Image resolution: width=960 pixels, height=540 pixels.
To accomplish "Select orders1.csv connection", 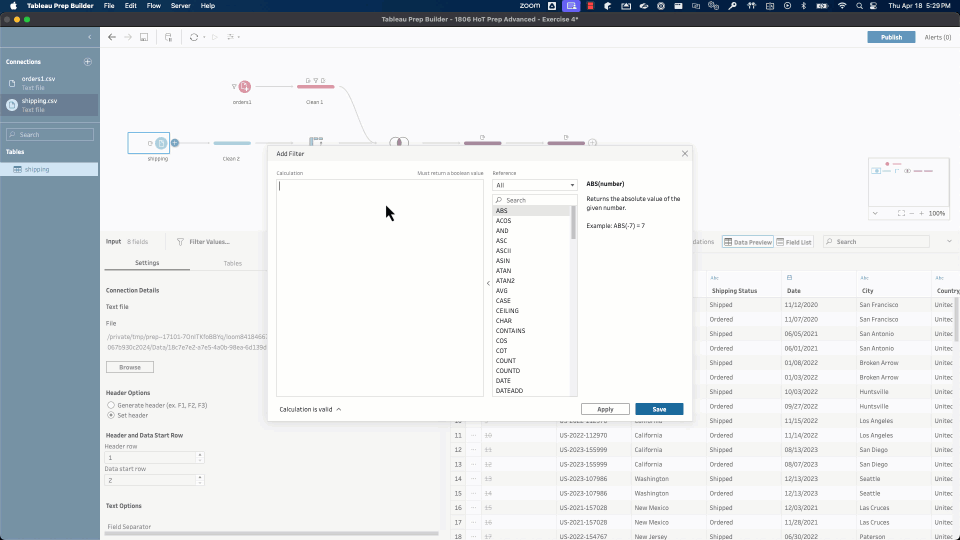I will click(x=49, y=83).
